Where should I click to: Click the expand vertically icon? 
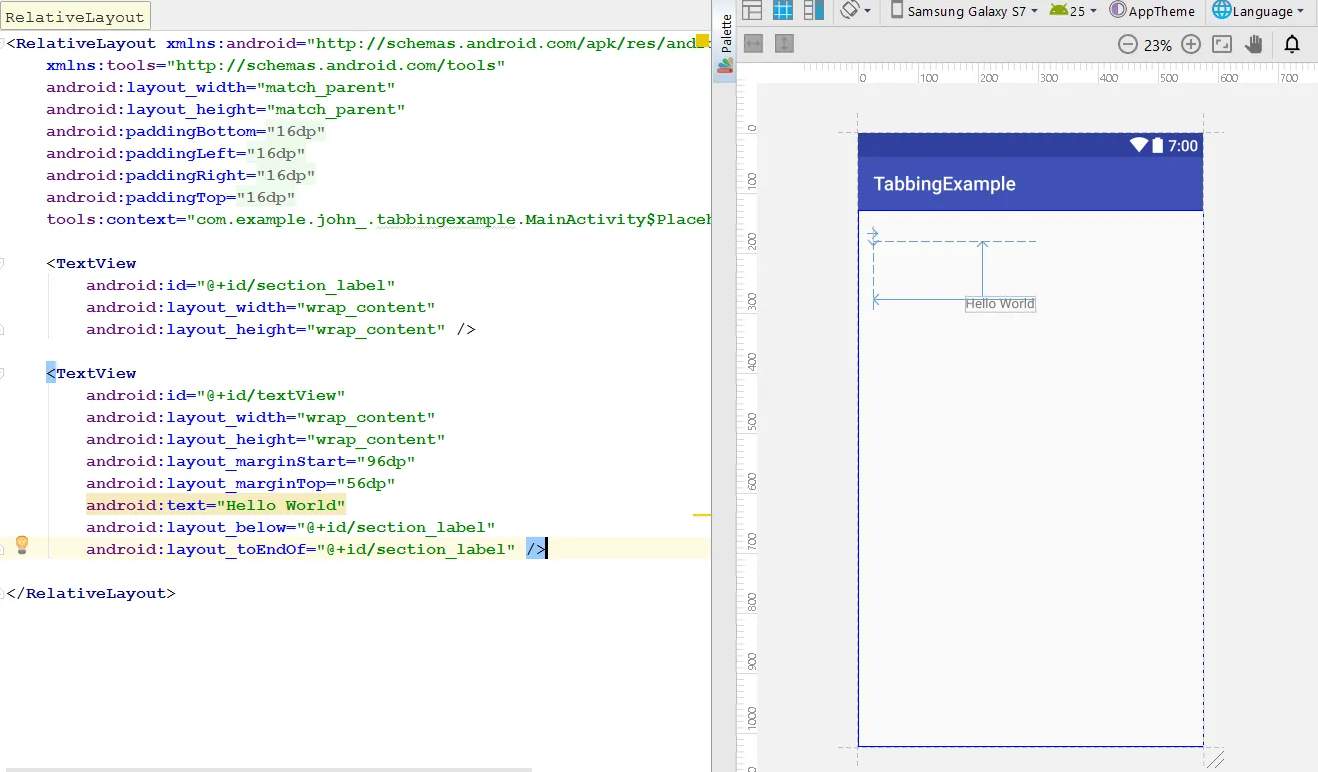click(x=785, y=44)
